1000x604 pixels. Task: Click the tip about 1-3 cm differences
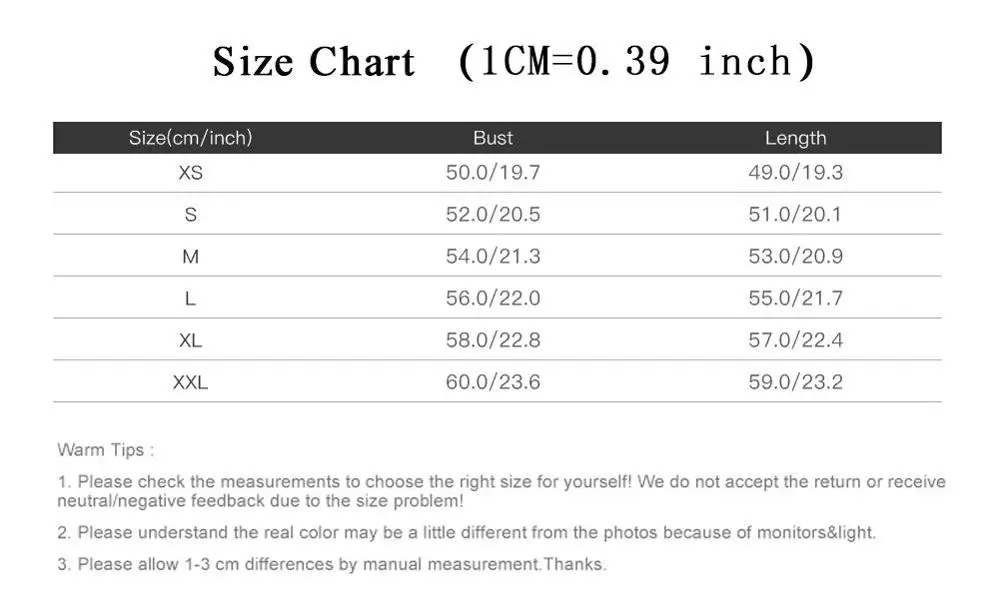332,564
